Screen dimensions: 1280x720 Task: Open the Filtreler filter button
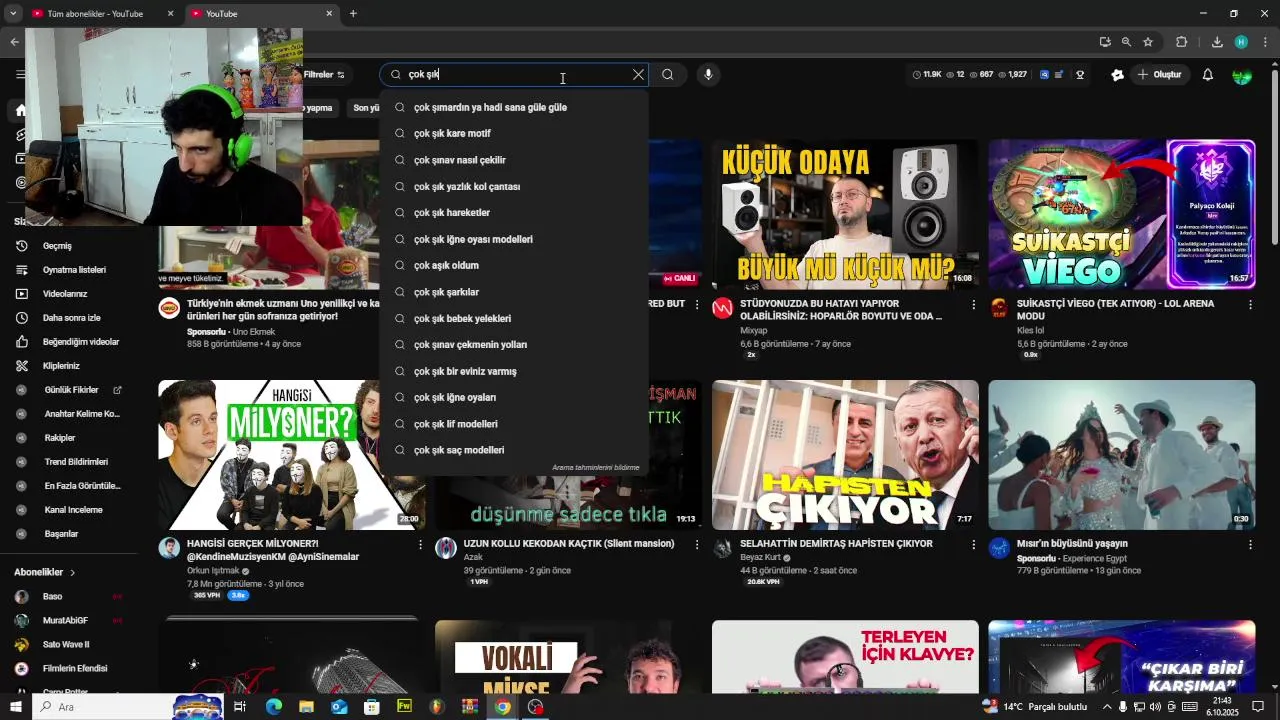click(324, 75)
